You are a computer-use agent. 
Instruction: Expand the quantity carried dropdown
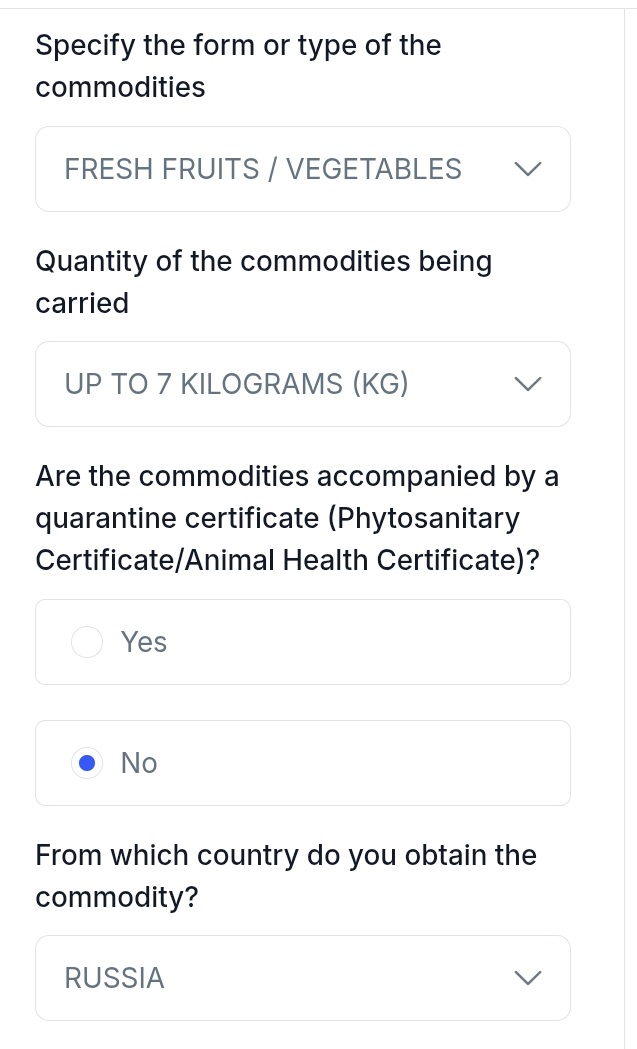302,384
